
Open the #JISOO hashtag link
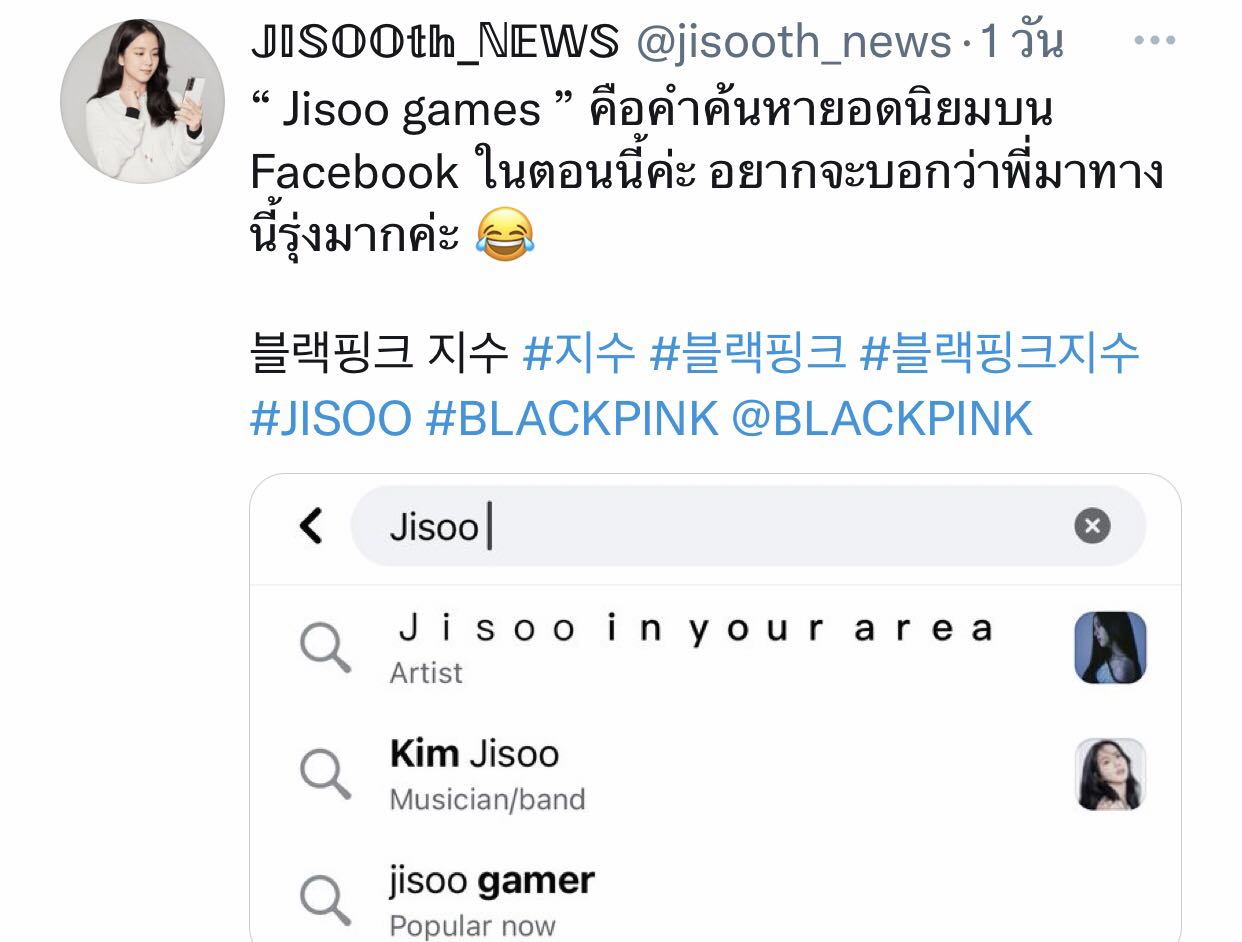click(331, 418)
